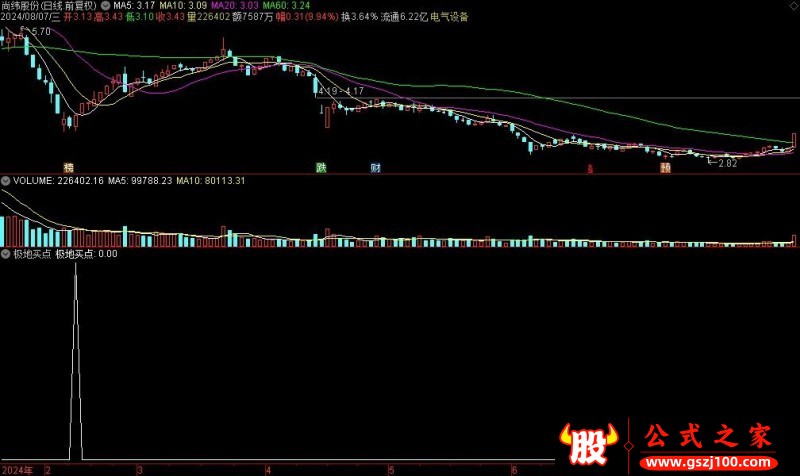This screenshot has width=800, height=476.
Task: Select the green MA60: 3.24 label
Action: (x=286, y=6)
